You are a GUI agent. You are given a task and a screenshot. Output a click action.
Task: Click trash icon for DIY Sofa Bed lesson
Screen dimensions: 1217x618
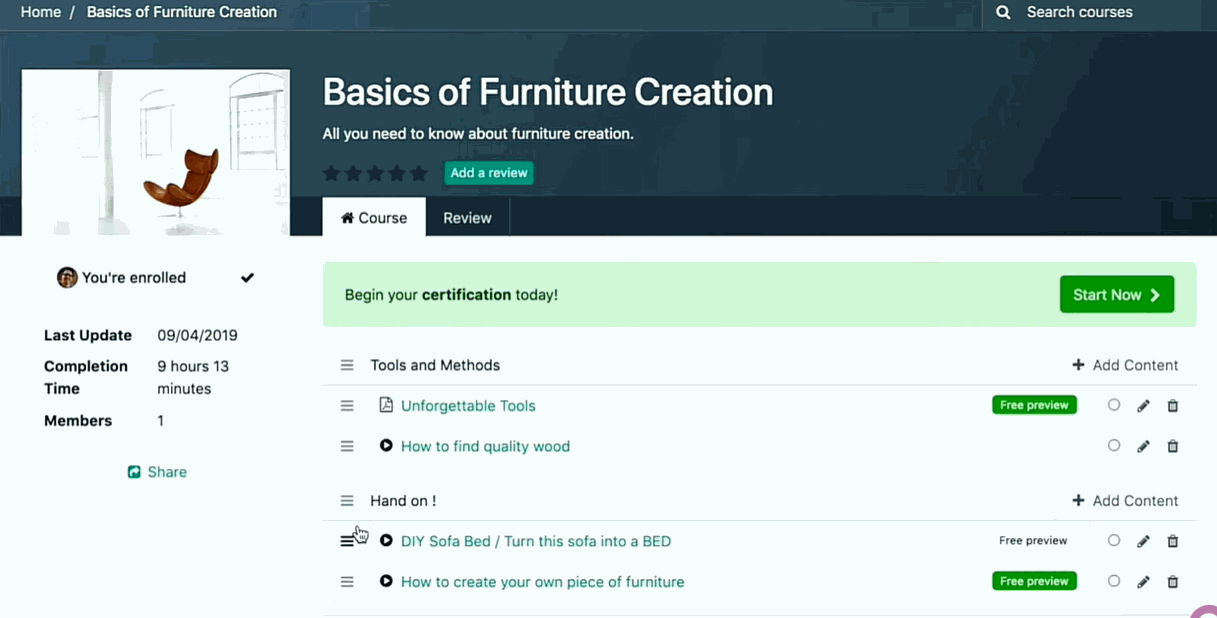click(1173, 541)
